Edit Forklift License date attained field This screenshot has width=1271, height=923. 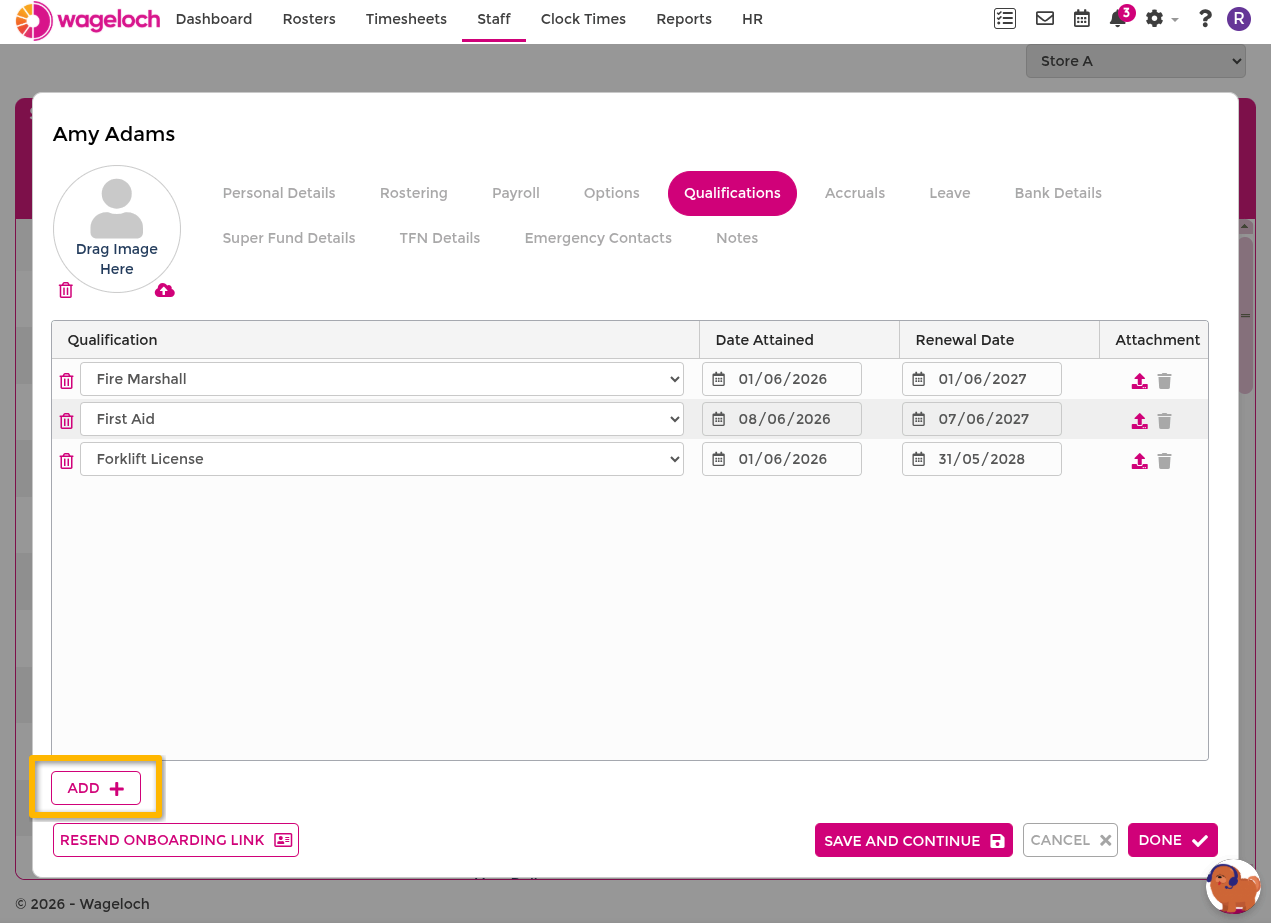782,459
